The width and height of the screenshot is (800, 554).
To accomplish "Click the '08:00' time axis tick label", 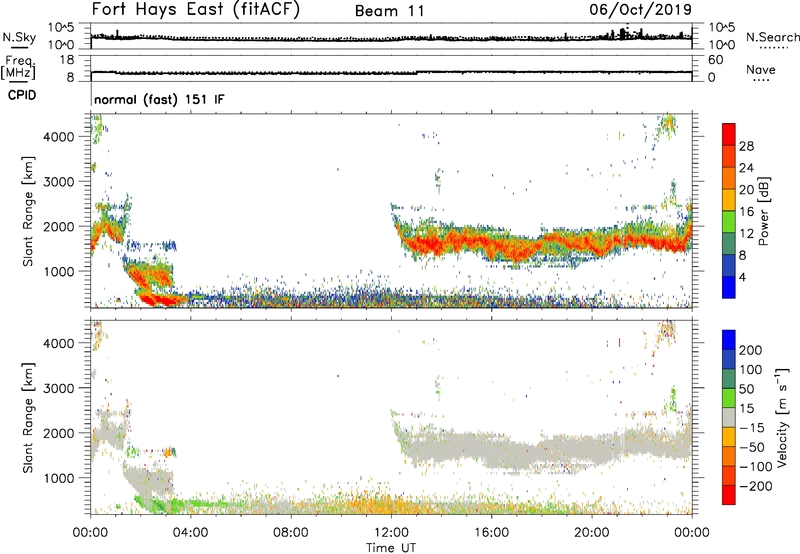I will coord(291,533).
